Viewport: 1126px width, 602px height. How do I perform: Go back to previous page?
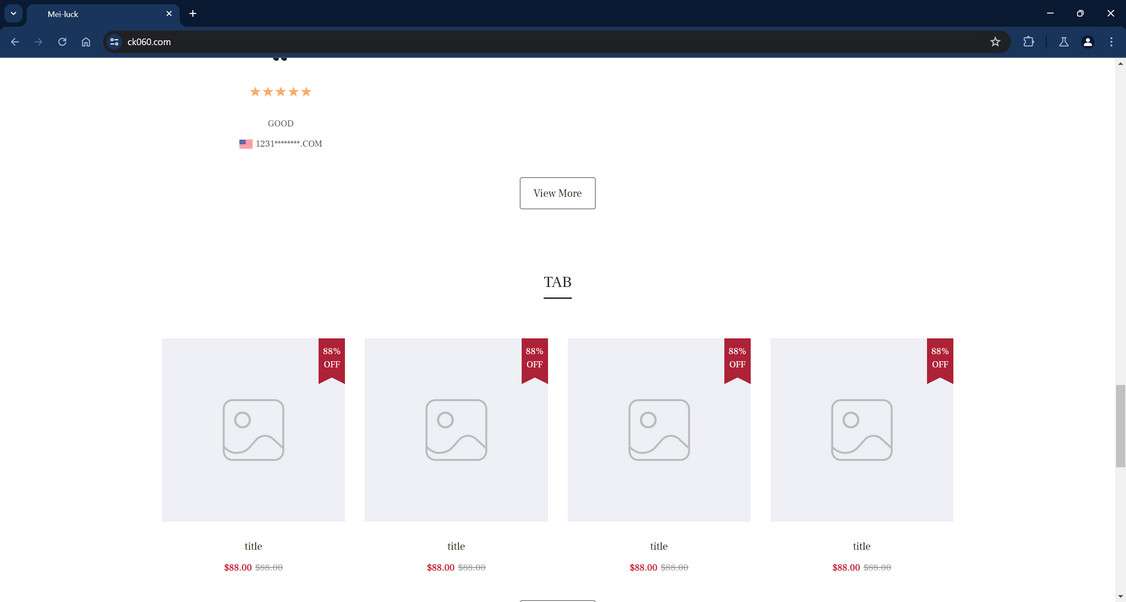pyautogui.click(x=15, y=42)
